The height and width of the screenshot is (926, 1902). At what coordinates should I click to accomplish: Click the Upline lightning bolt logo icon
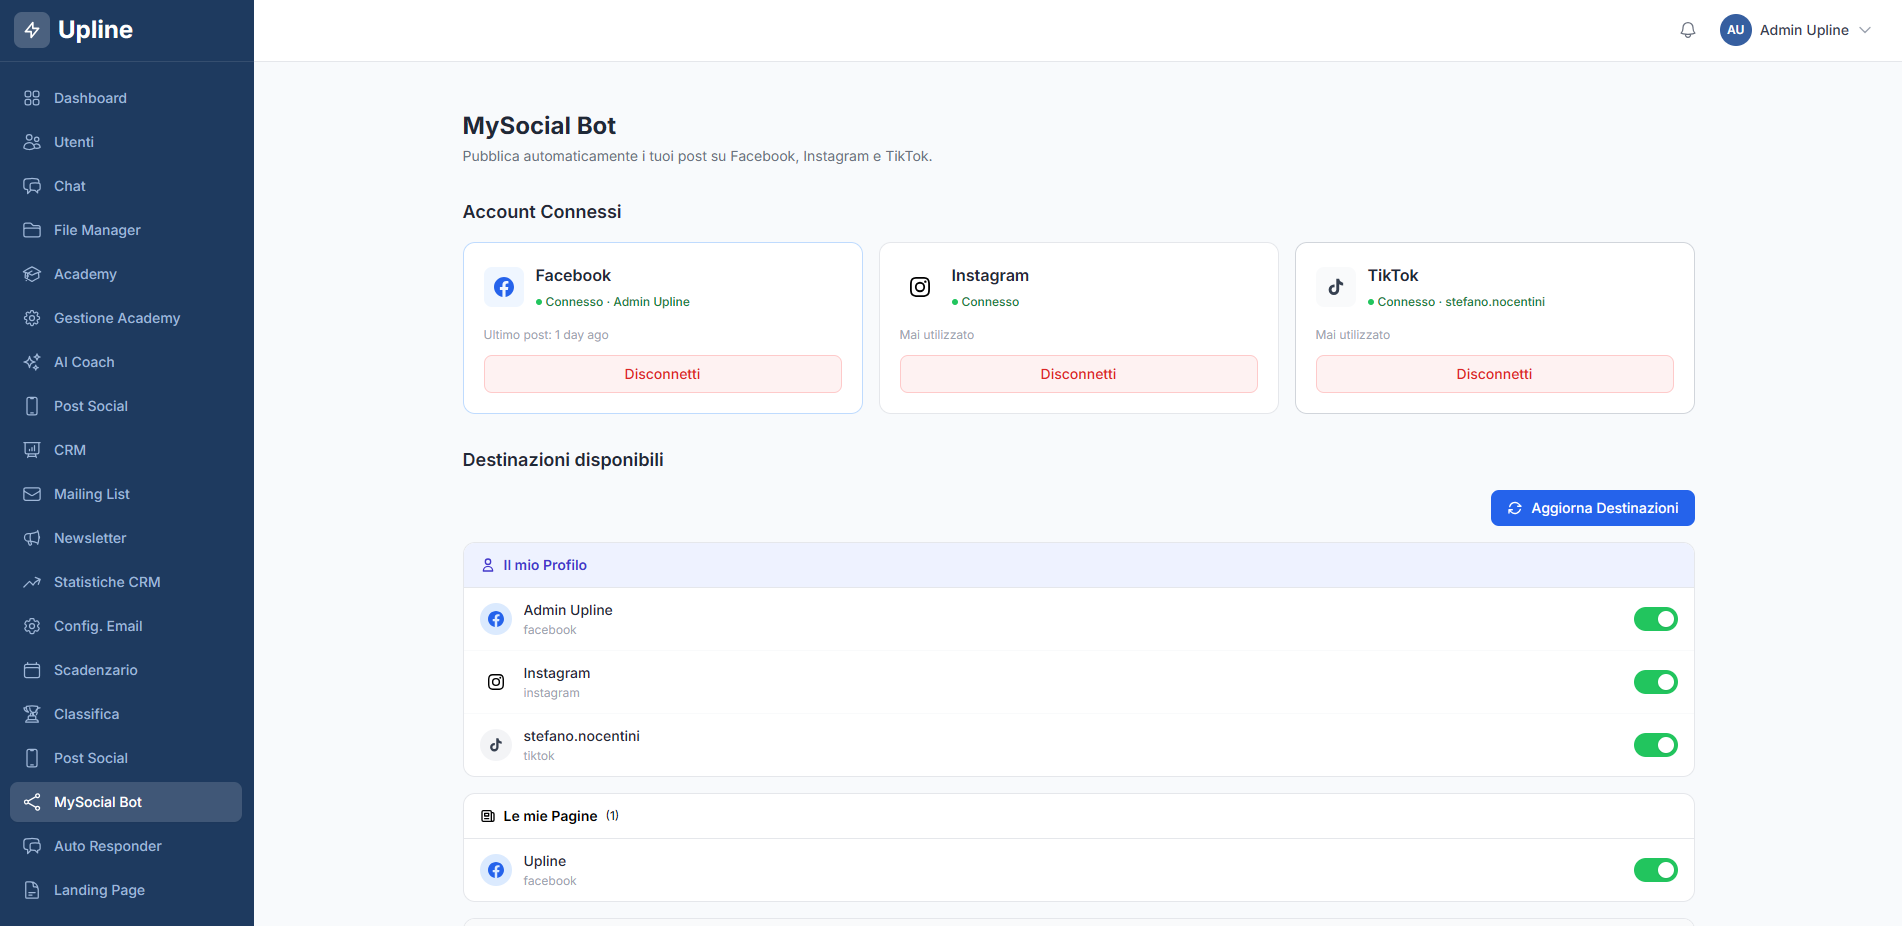[x=32, y=30]
